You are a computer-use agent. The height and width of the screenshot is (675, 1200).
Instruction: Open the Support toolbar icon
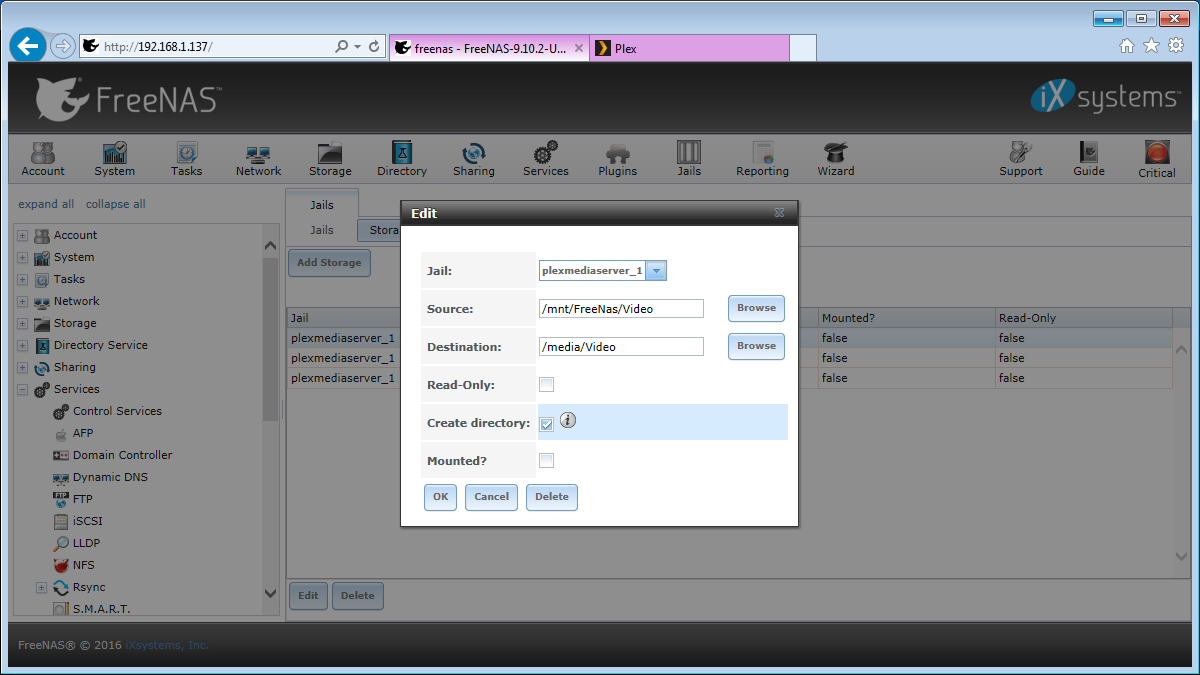[x=1021, y=159]
